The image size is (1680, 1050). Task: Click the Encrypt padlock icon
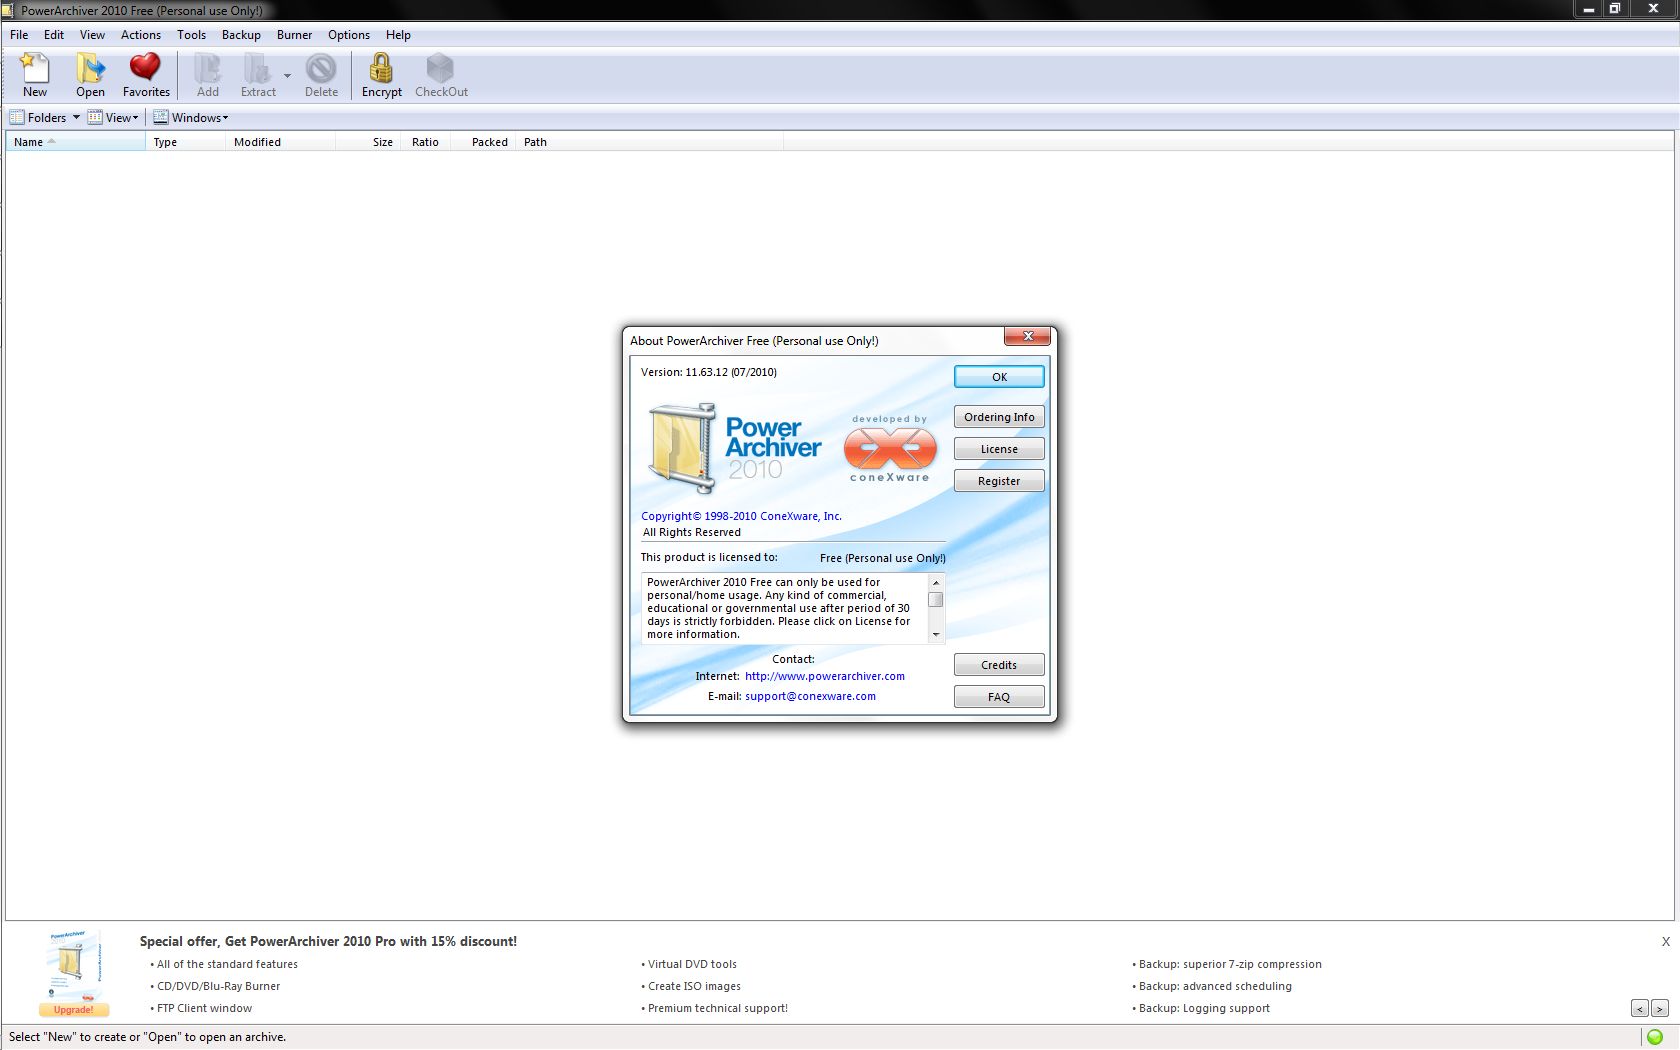[381, 75]
